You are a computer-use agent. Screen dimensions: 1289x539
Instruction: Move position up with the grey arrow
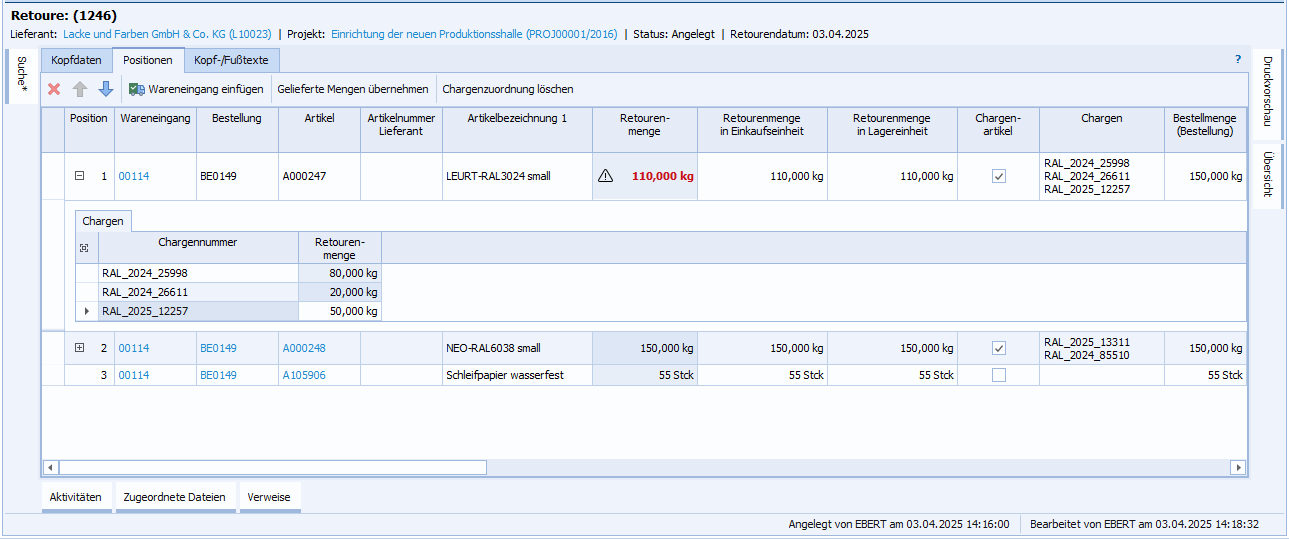80,89
